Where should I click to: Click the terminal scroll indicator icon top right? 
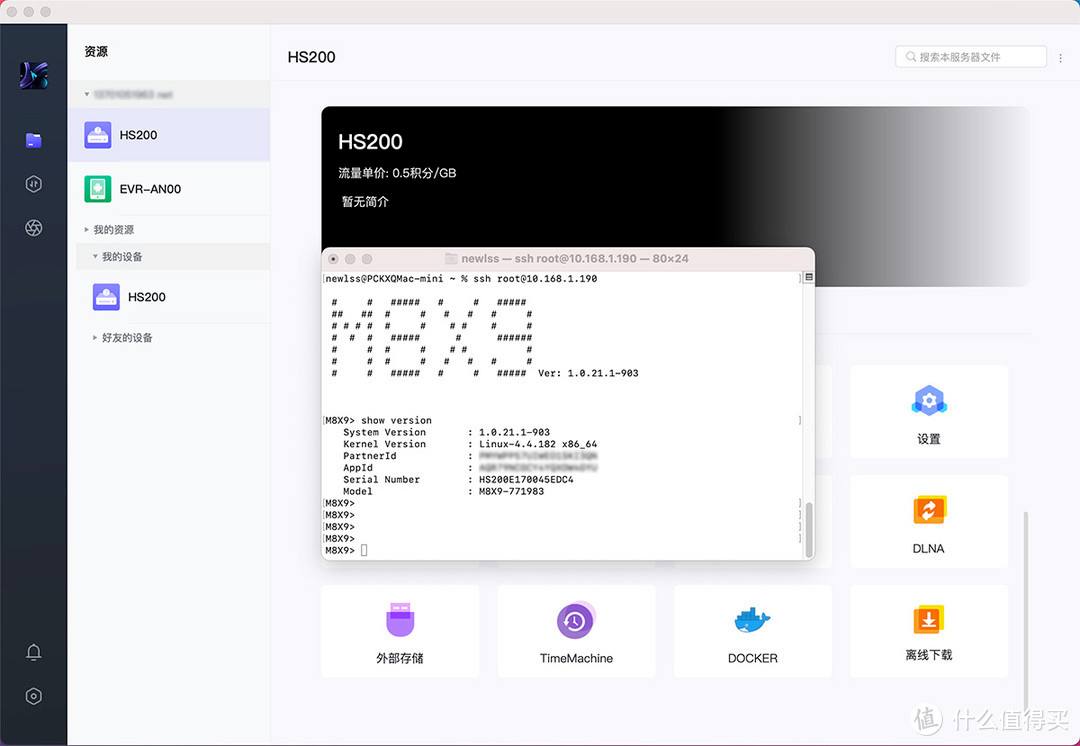click(809, 277)
